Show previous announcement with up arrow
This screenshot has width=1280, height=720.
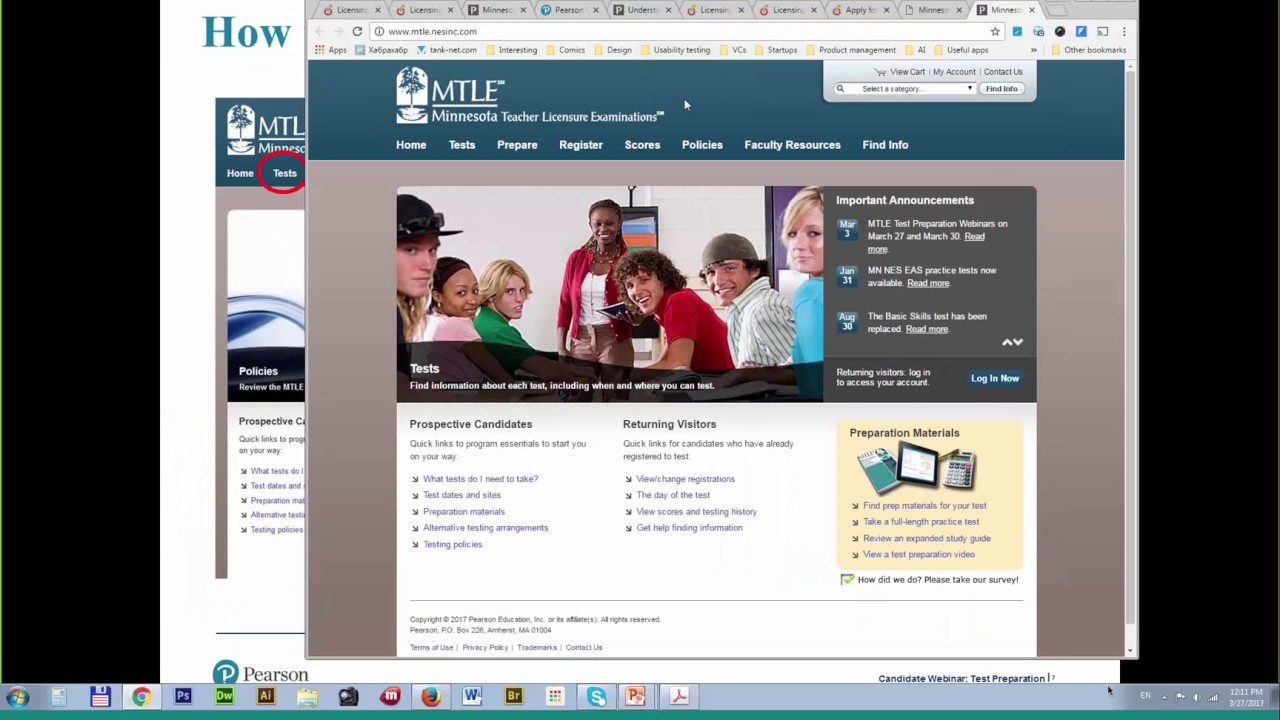pos(1007,342)
